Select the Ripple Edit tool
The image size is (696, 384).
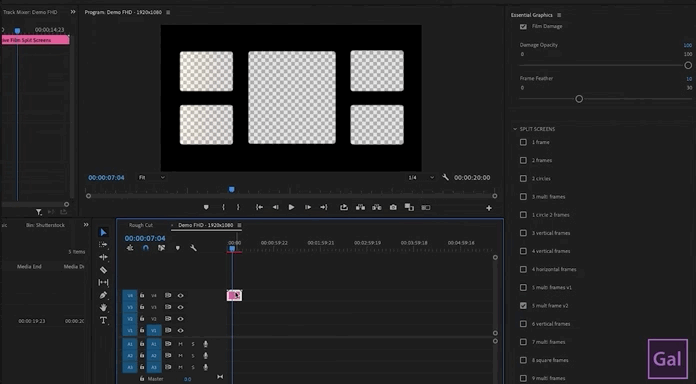103,257
